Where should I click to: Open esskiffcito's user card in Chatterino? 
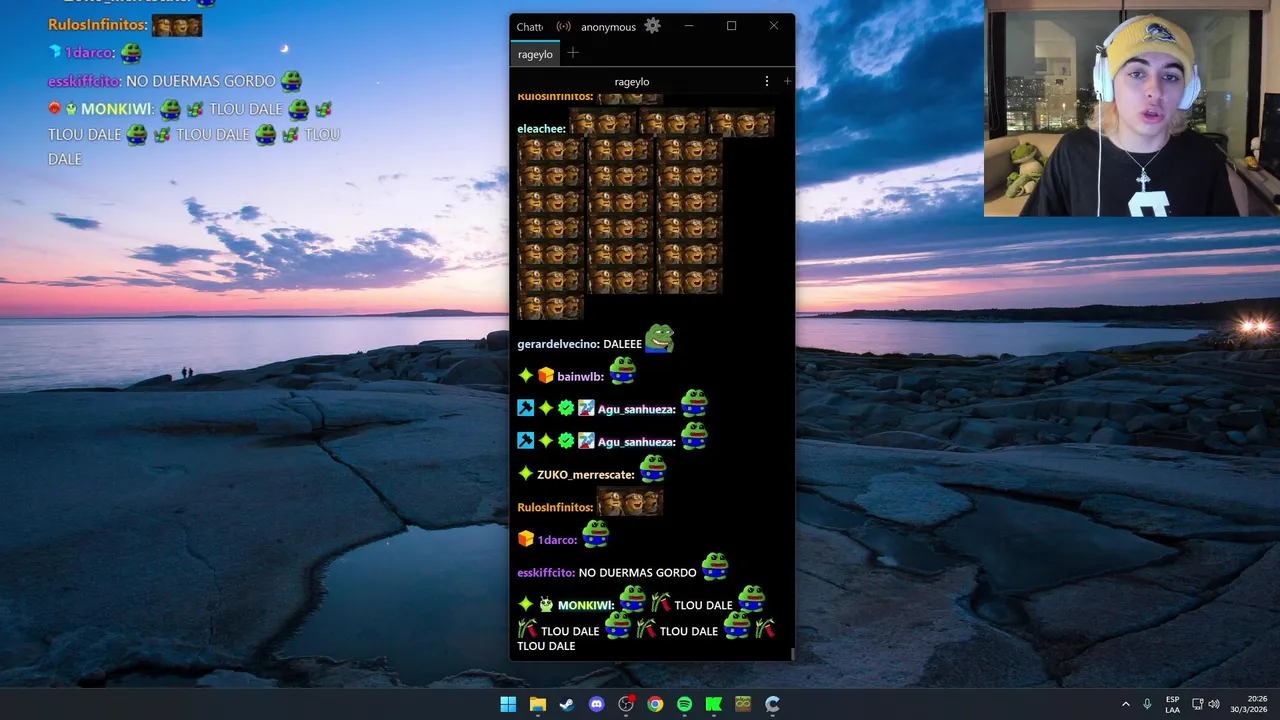(x=546, y=573)
